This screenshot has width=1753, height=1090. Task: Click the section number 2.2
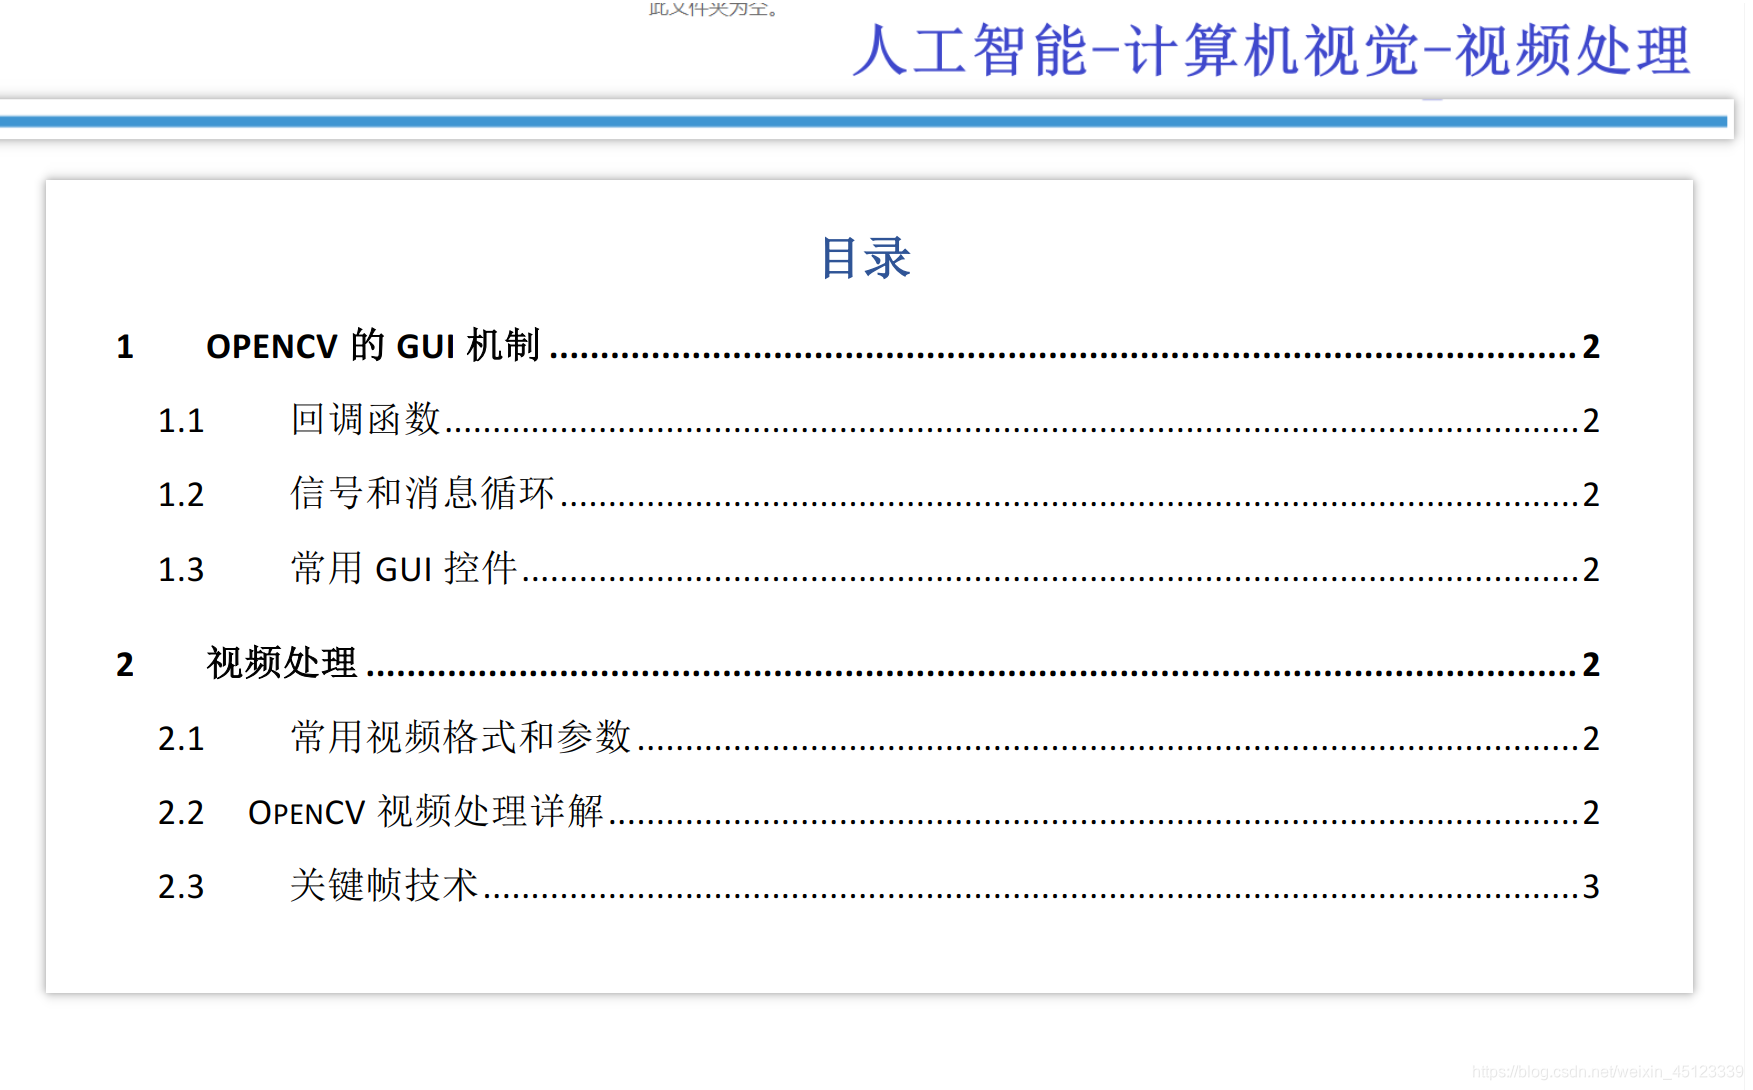(181, 813)
